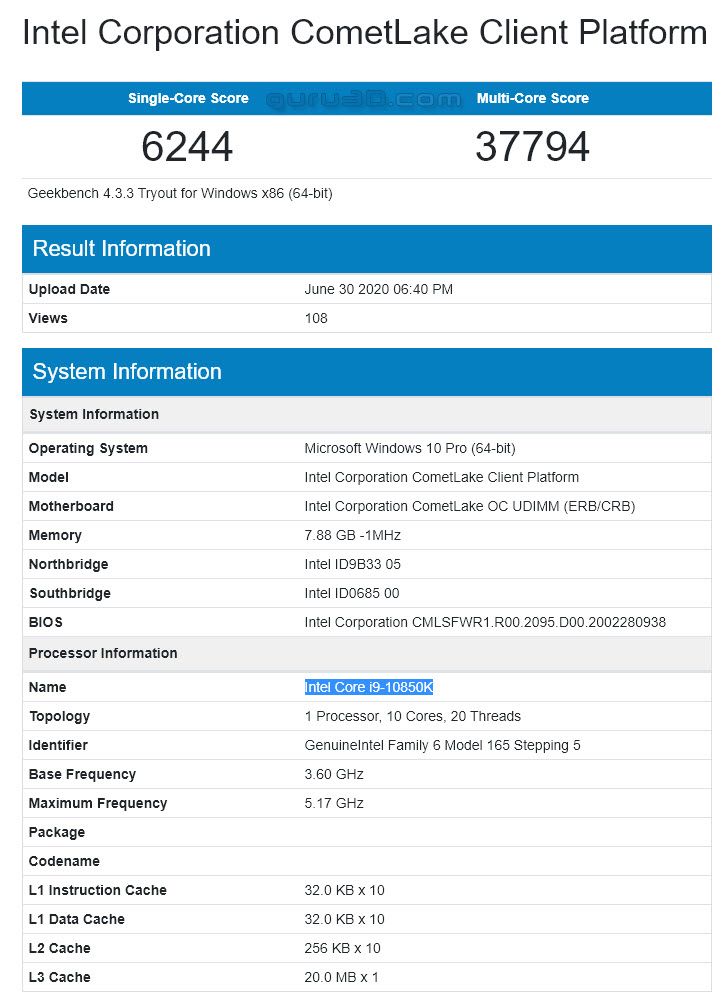Click the 'Base Frequency' row label
Image resolution: width=725 pixels, height=1002 pixels.
pyautogui.click(x=82, y=775)
